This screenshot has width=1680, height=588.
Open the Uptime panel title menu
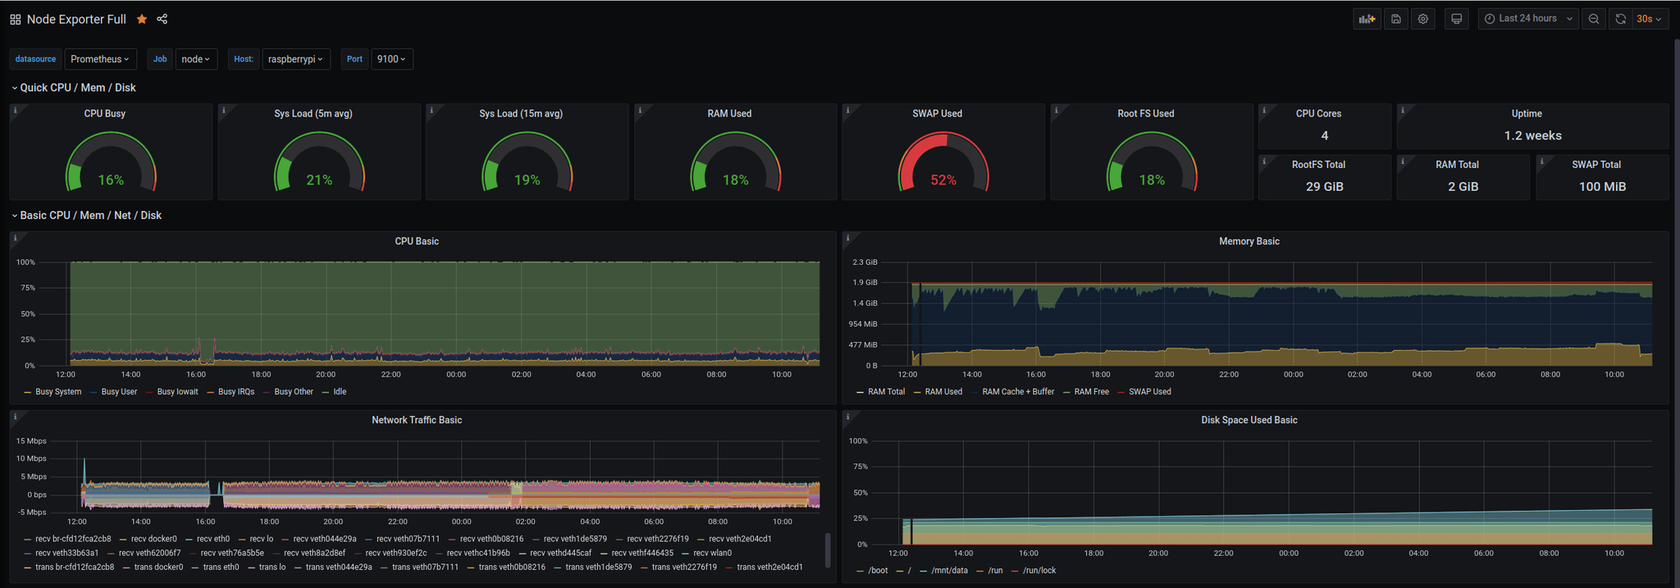point(1527,114)
